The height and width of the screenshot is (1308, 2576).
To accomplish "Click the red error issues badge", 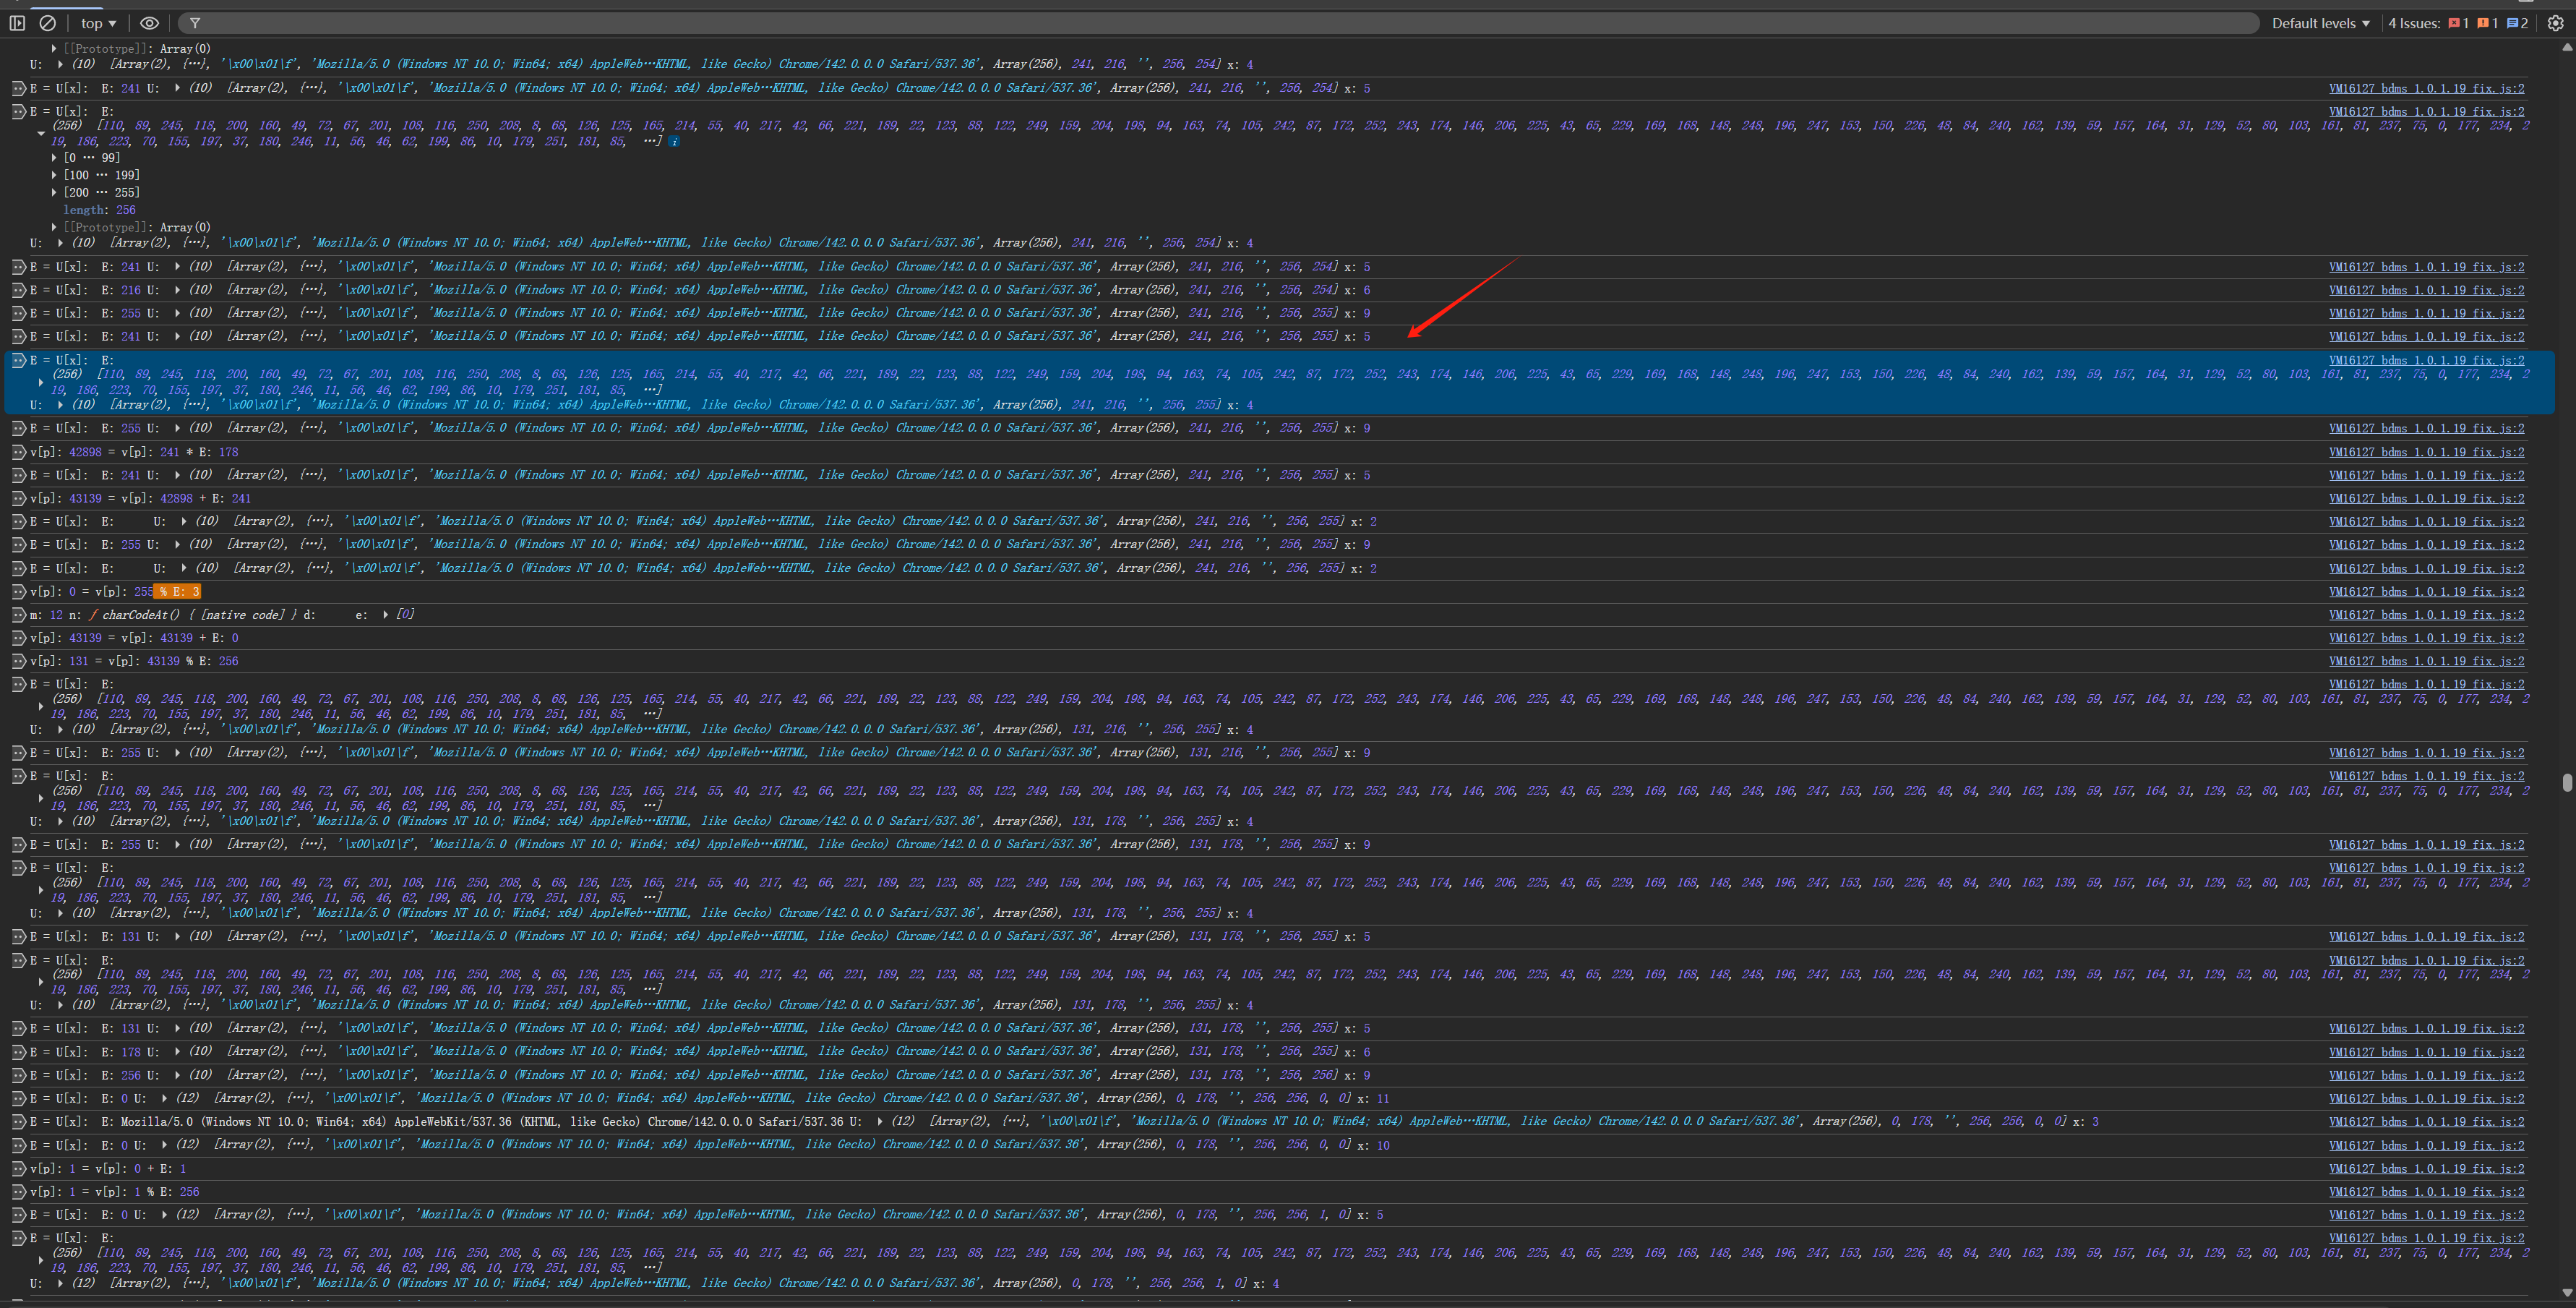I will pyautogui.click(x=2458, y=23).
